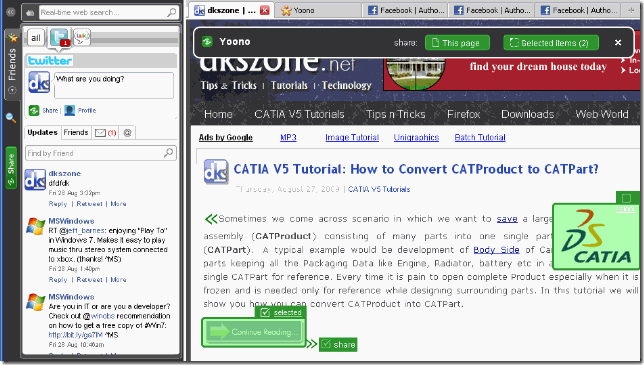Toggle selection checkbox on CATIA logo image

(627, 198)
